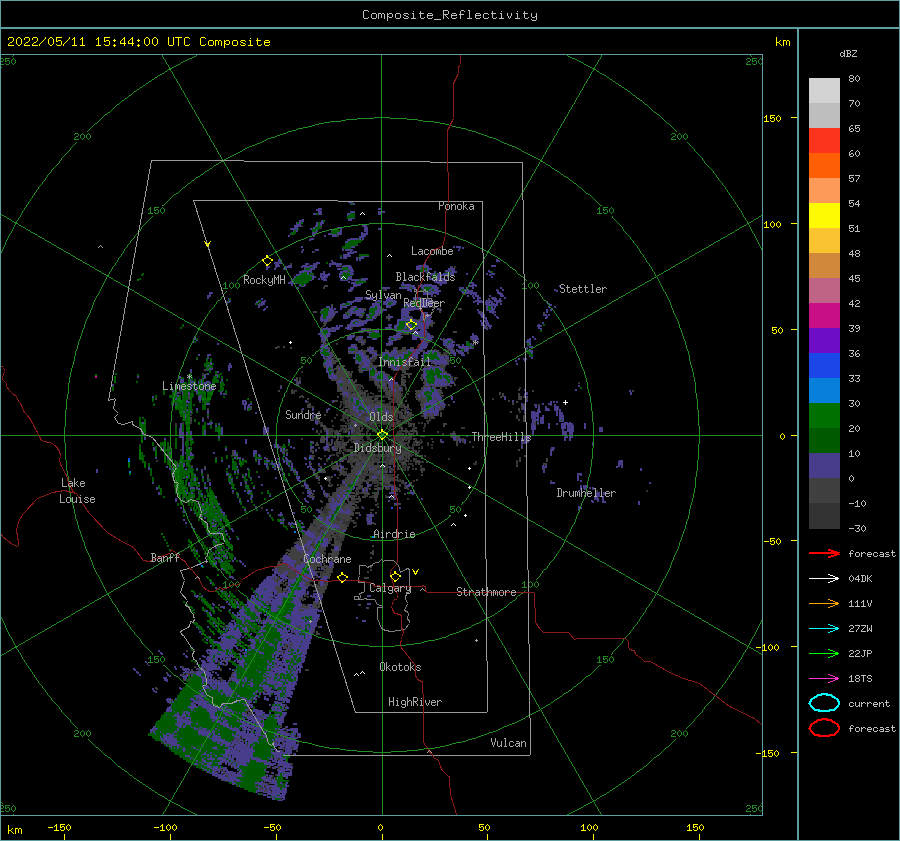Select the red forecast ellipse legend icon
Screen dimensions: 900x841
pyautogui.click(x=824, y=728)
